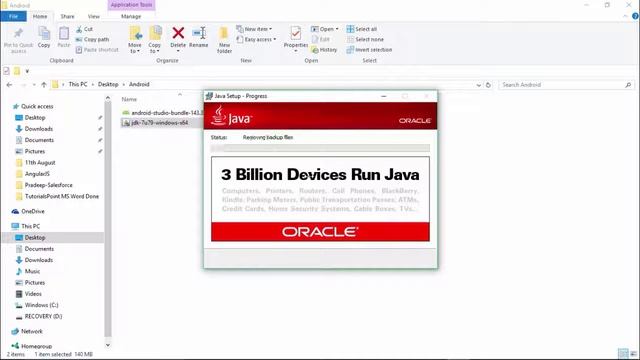Viewport: 640px width, 360px height.
Task: Click the Paste ribbon icon
Action: (x=64, y=33)
